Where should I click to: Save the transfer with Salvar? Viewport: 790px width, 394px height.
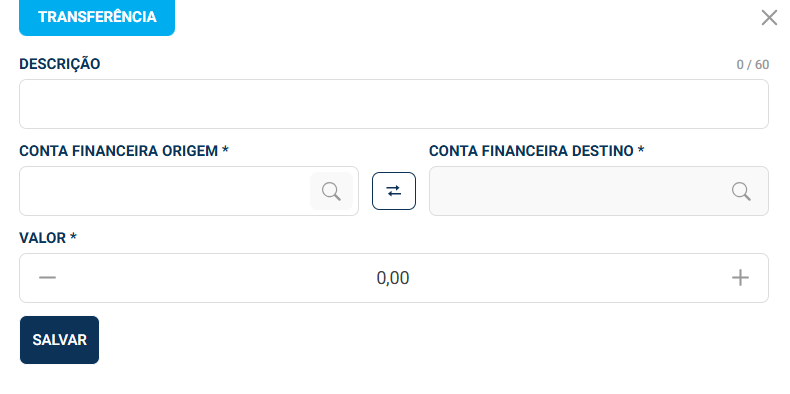tap(59, 340)
